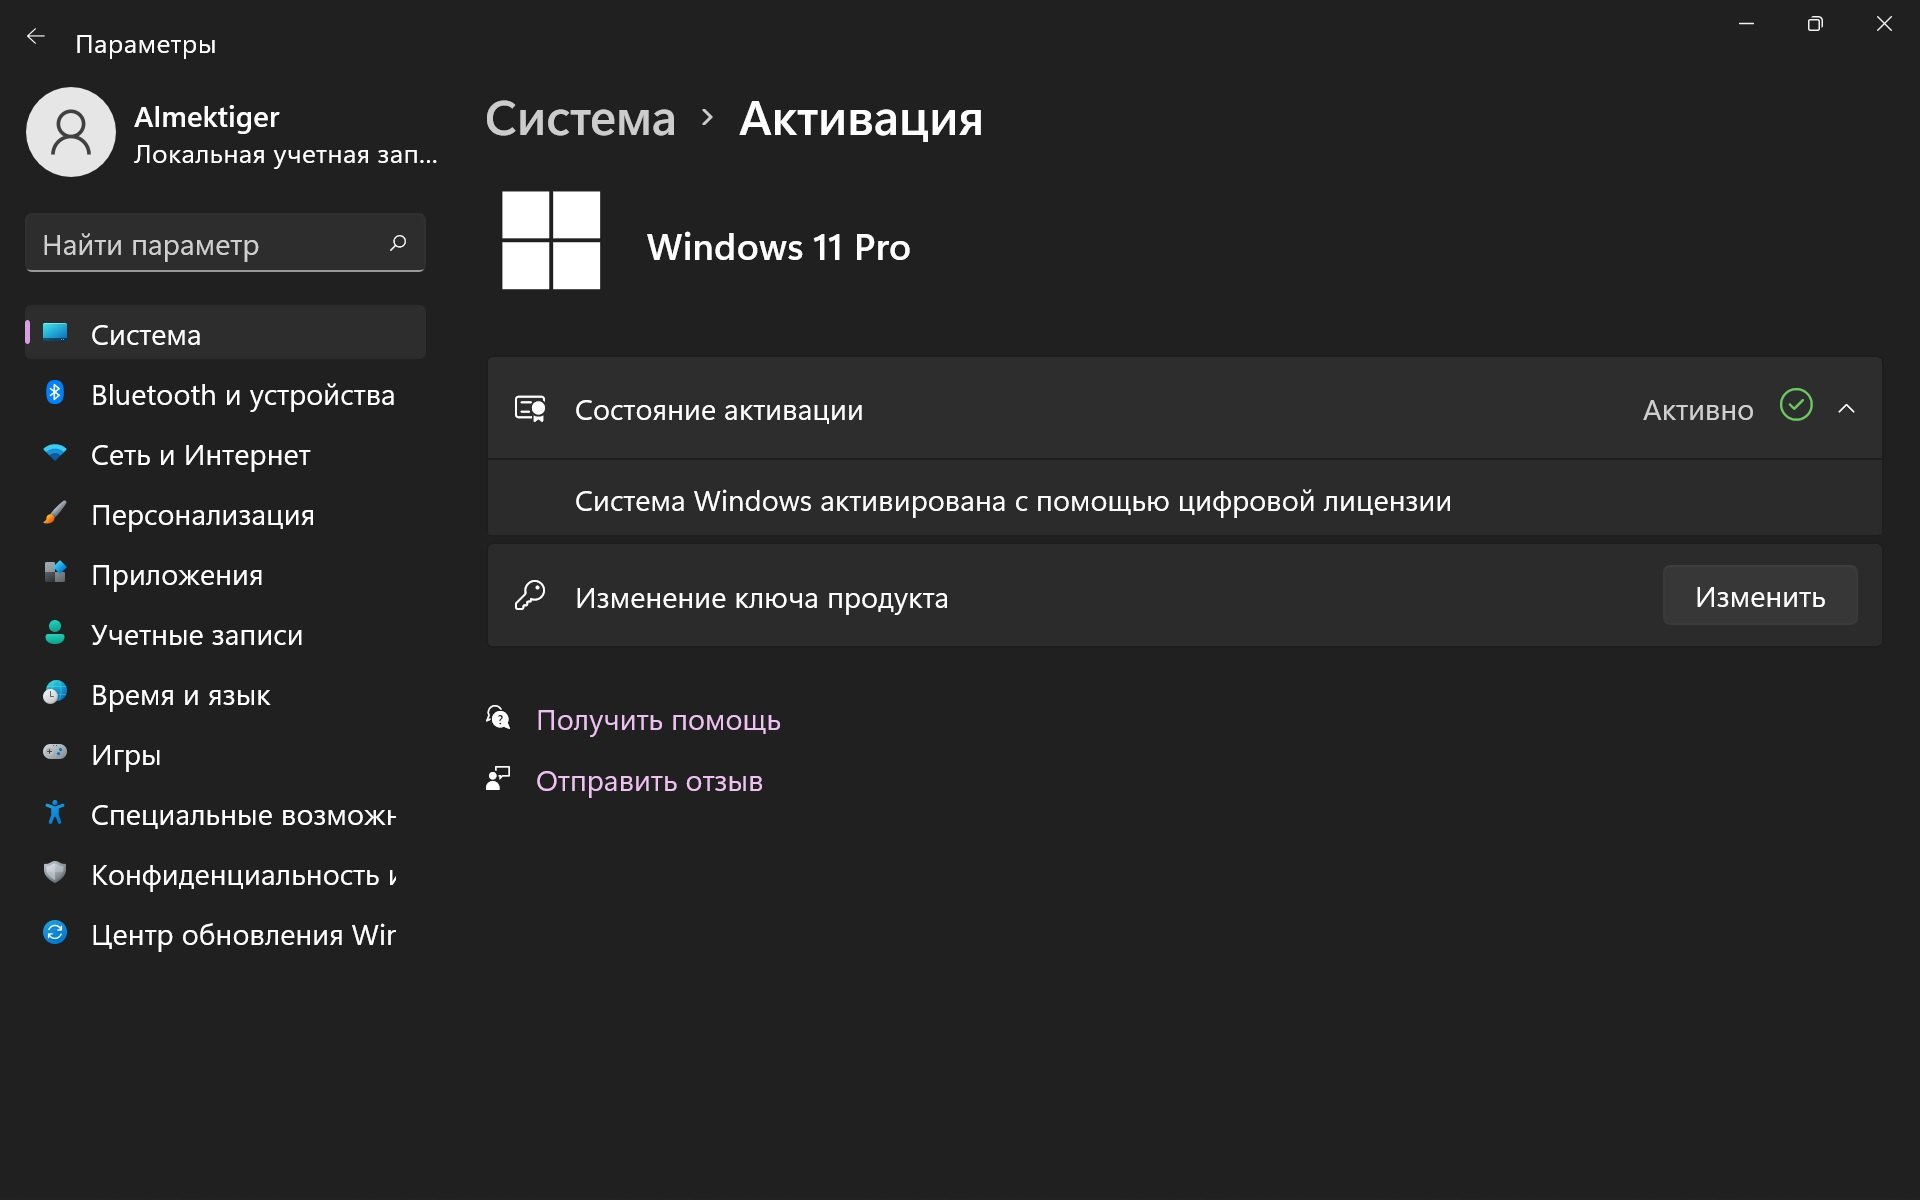
Task: Click the activation certificate icon
Action: (x=530, y=409)
